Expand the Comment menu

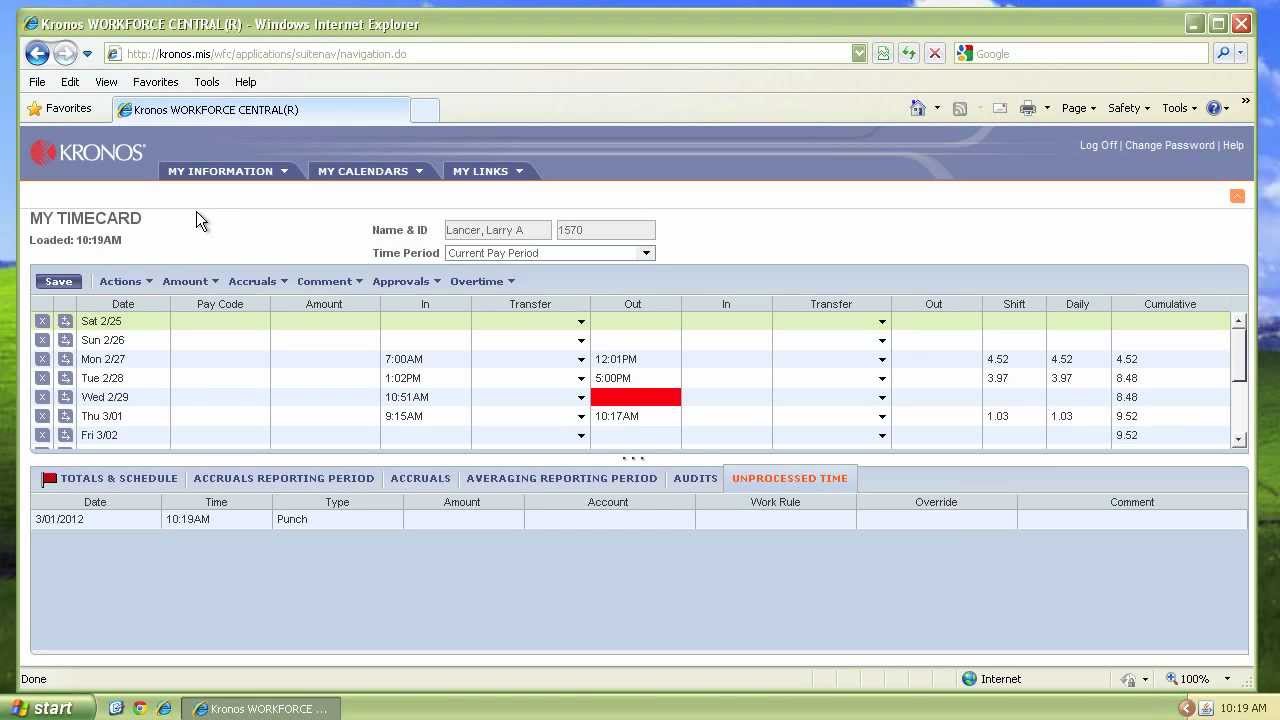click(x=330, y=281)
